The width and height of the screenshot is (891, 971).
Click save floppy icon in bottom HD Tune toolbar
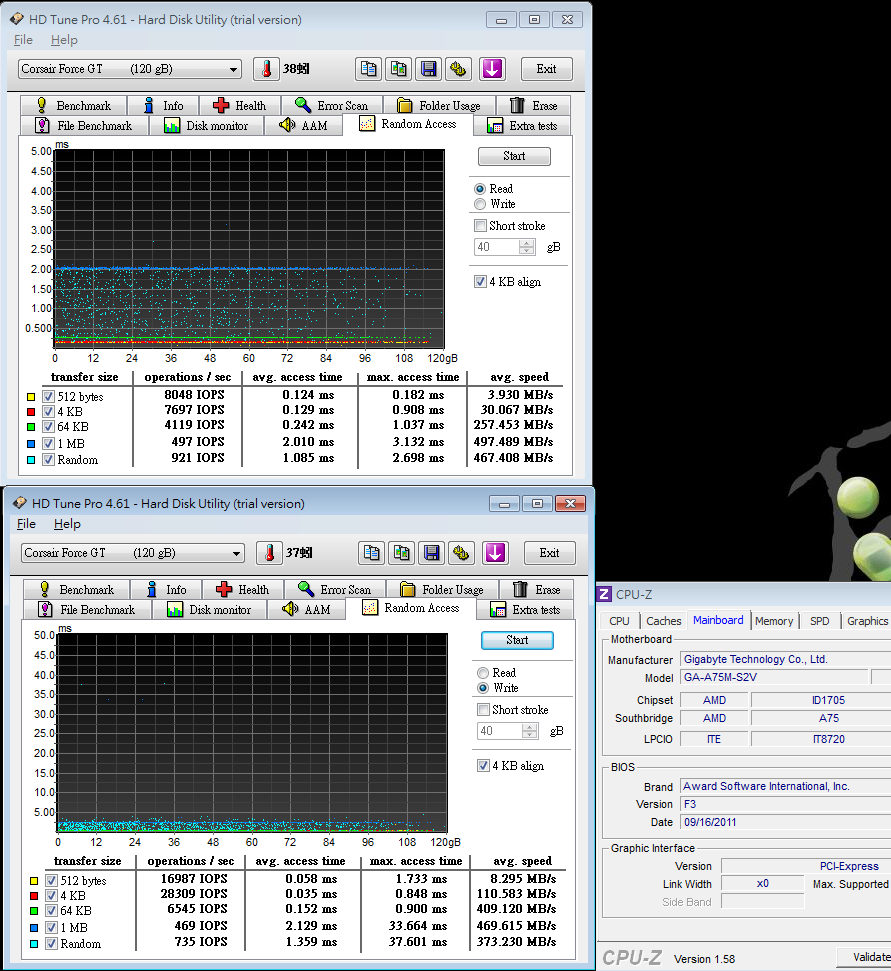pyautogui.click(x=432, y=553)
